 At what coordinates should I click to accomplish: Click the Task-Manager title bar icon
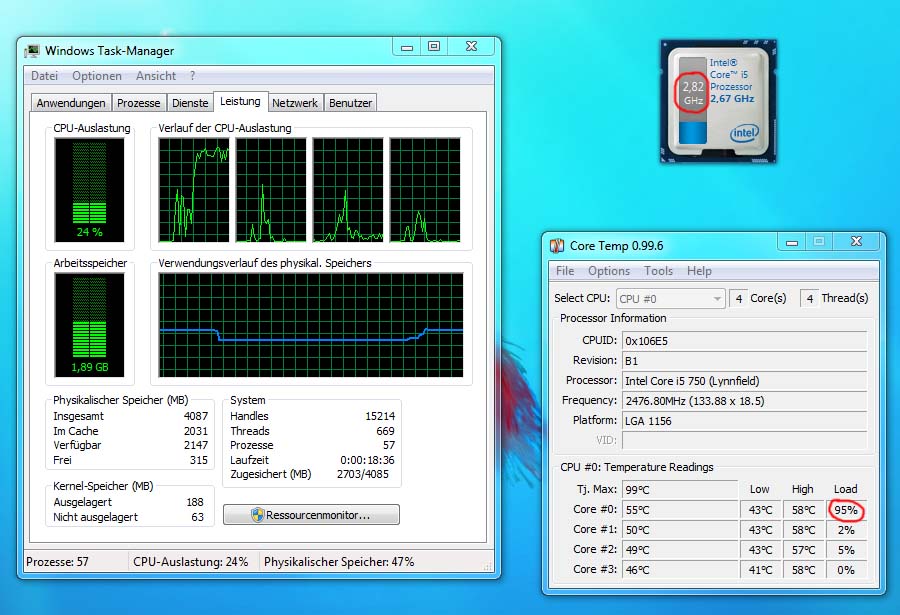pos(32,51)
